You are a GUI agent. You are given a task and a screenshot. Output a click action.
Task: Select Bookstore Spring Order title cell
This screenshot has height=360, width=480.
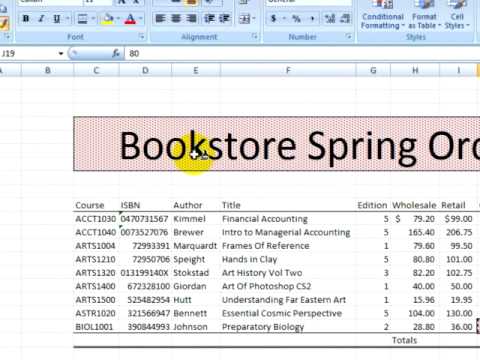[277, 144]
